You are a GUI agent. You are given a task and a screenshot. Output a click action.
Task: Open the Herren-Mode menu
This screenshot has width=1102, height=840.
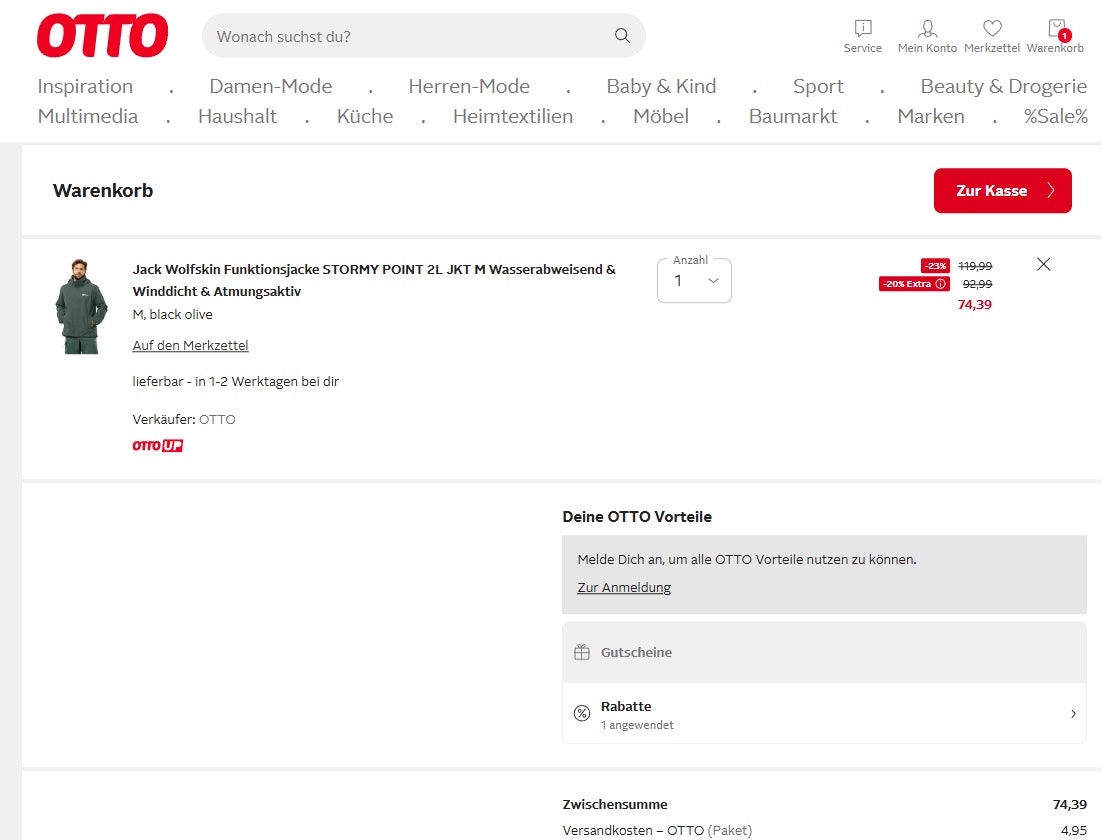468,86
